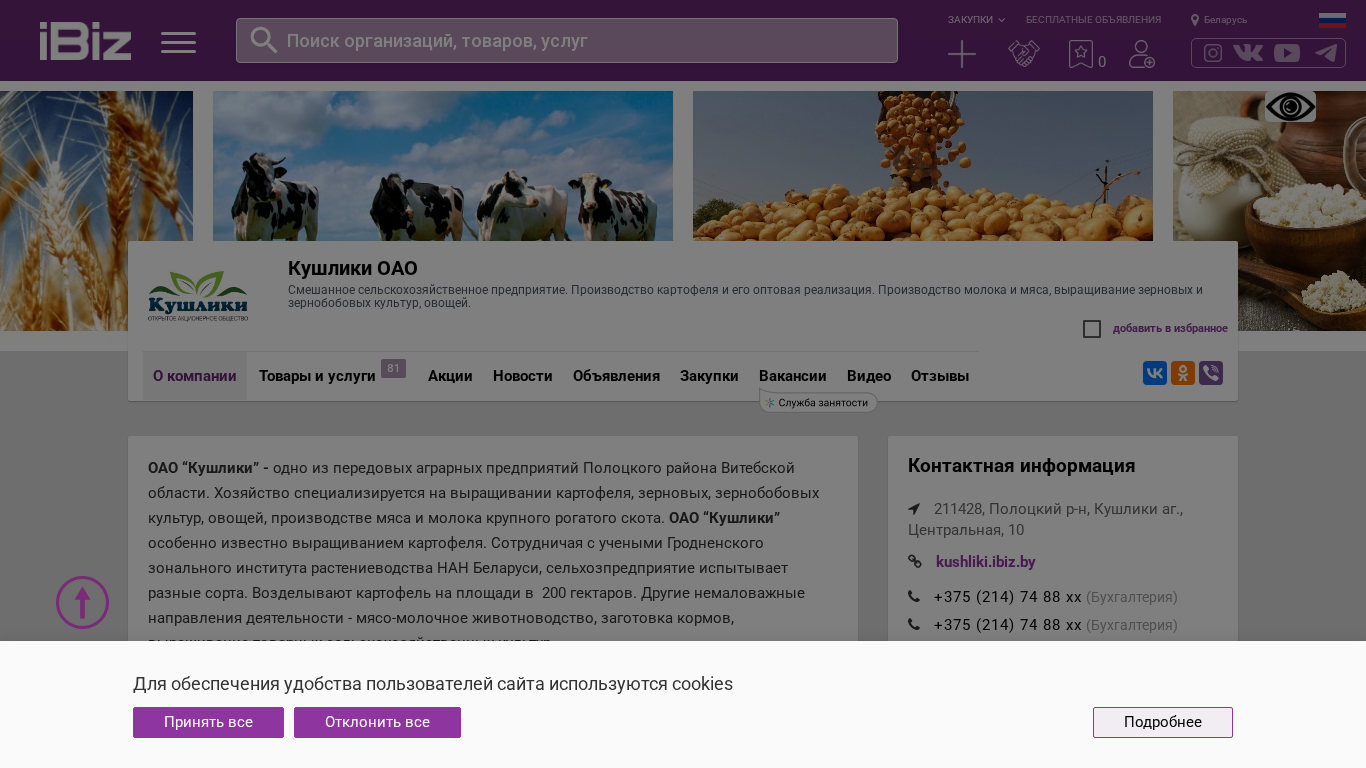
Task: Open the Товары и услуги tab
Action: (317, 376)
